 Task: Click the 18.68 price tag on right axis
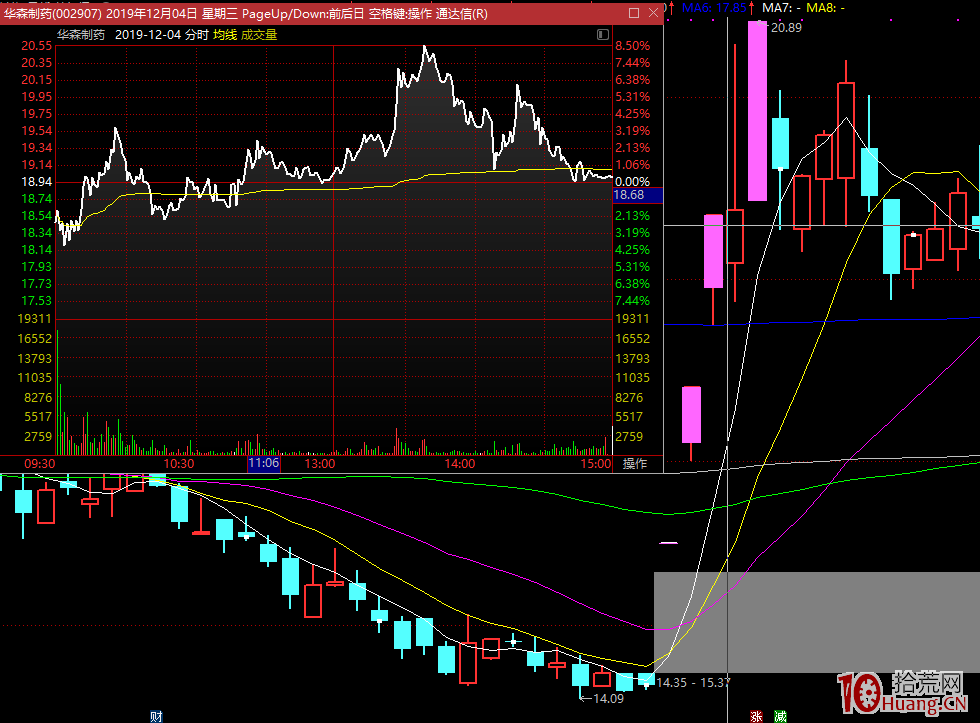tap(628, 198)
